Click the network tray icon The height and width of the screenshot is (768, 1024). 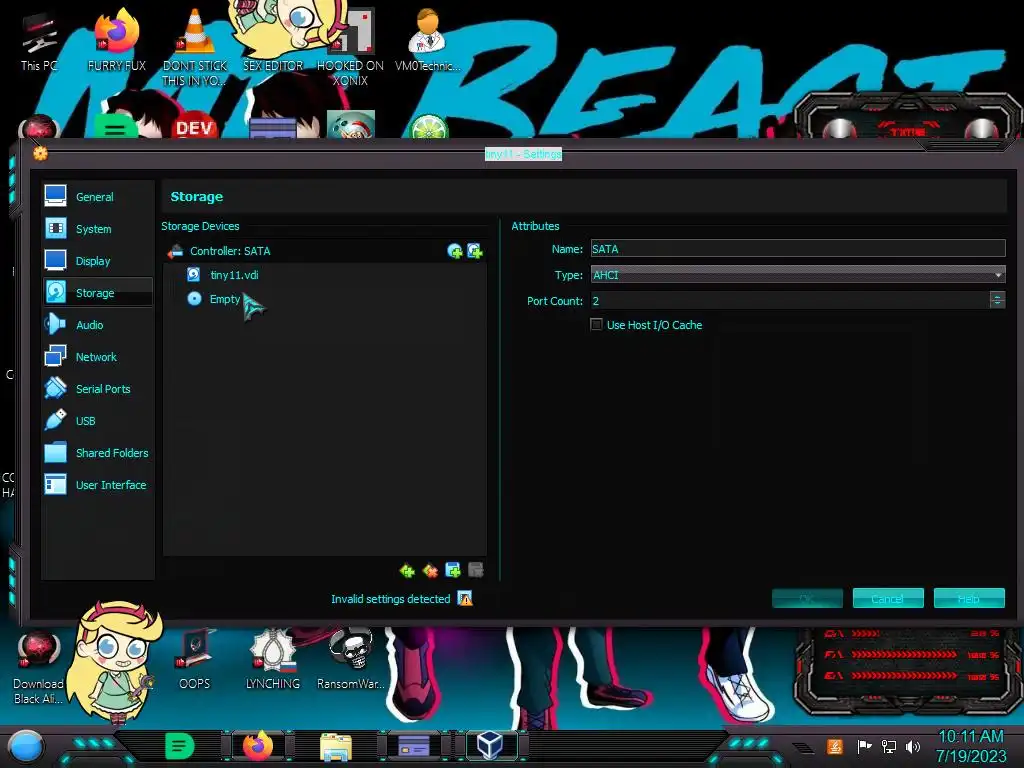(889, 746)
